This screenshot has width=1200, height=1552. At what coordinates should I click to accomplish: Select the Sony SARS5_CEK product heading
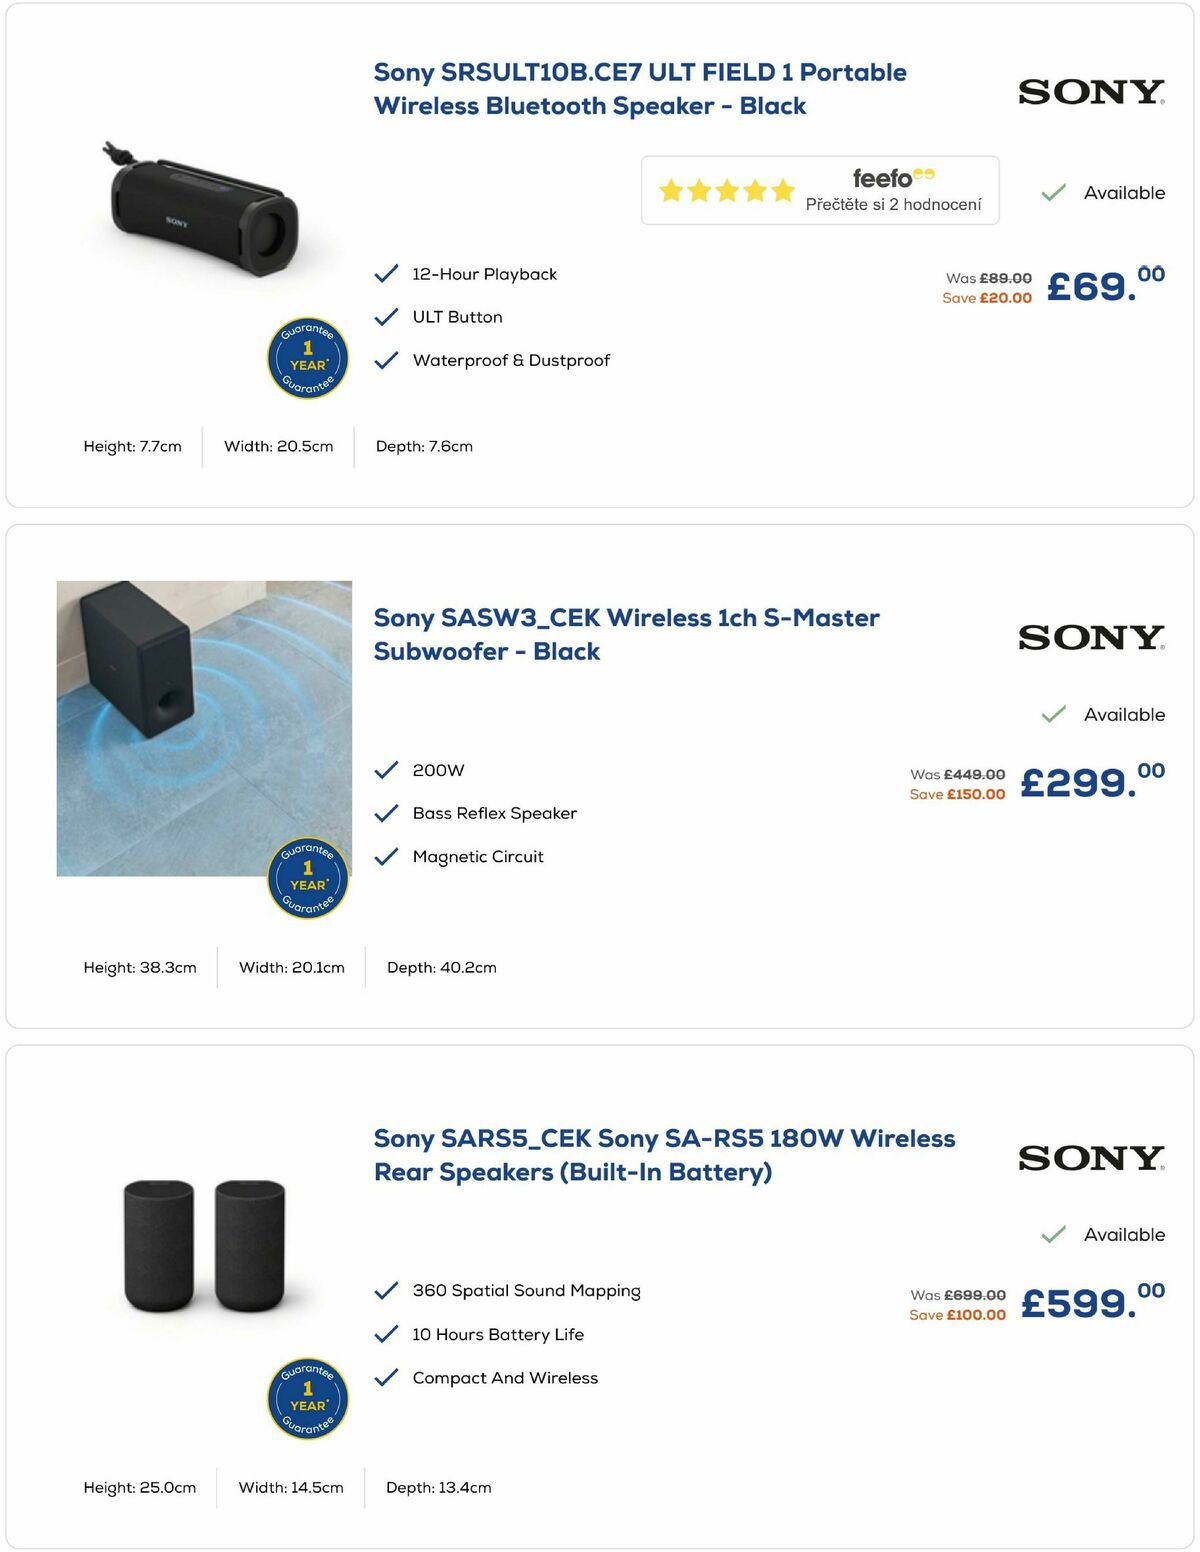click(x=664, y=1155)
